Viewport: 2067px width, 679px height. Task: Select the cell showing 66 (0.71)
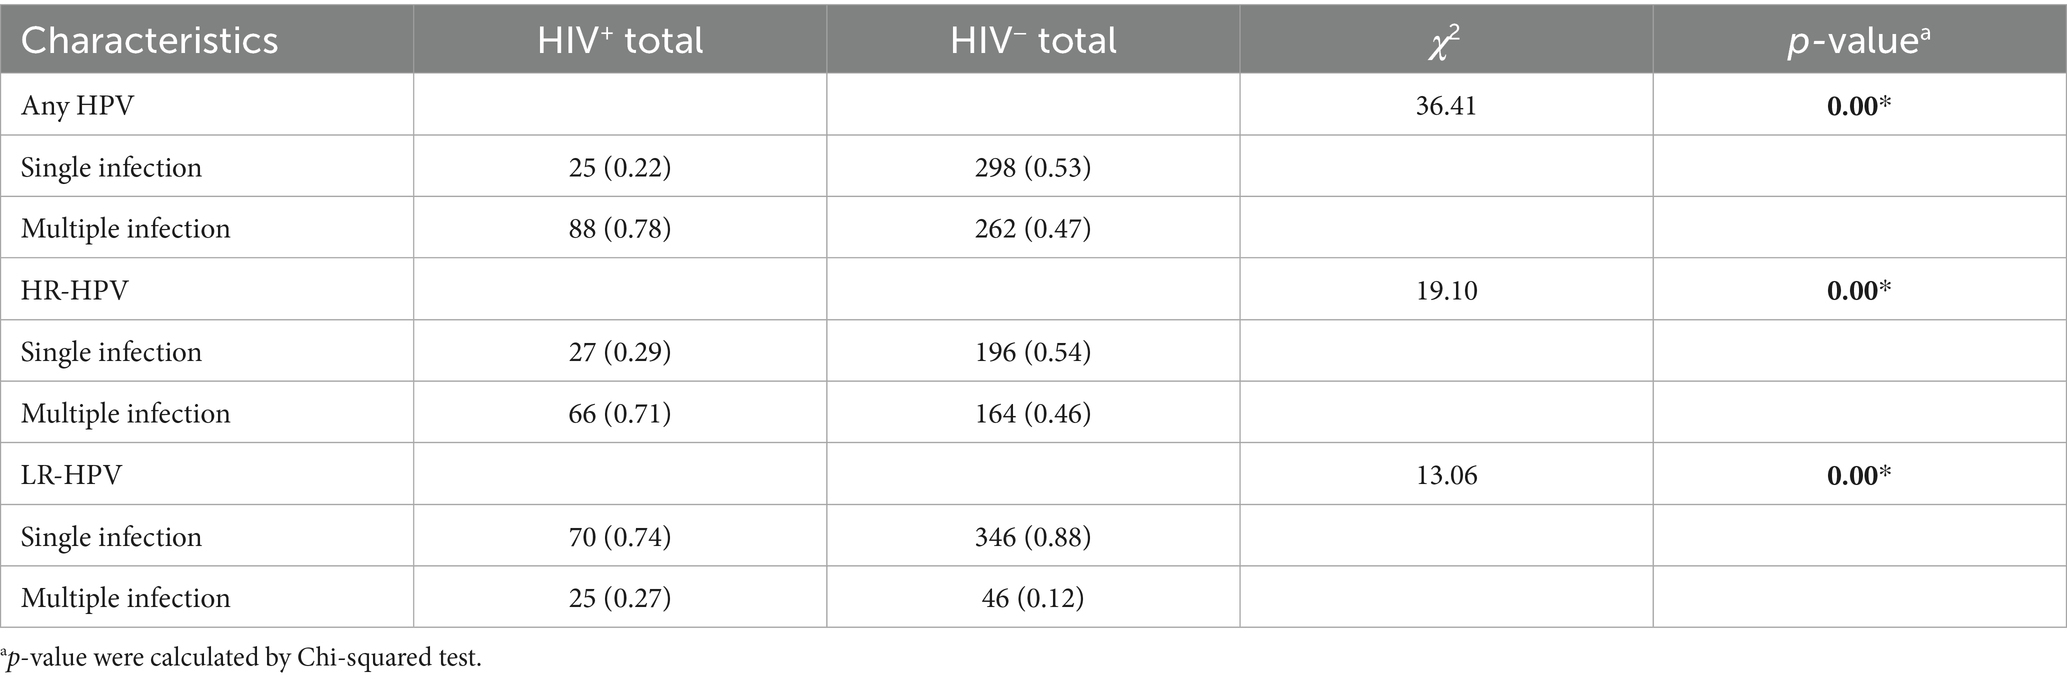coord(620,414)
